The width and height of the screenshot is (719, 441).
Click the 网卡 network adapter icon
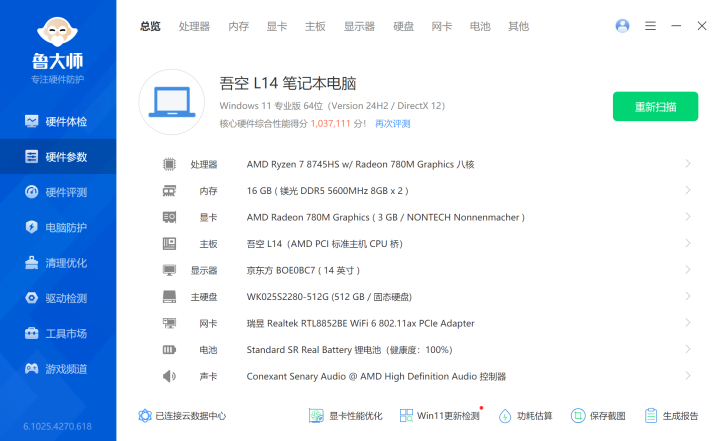pyautogui.click(x=169, y=323)
